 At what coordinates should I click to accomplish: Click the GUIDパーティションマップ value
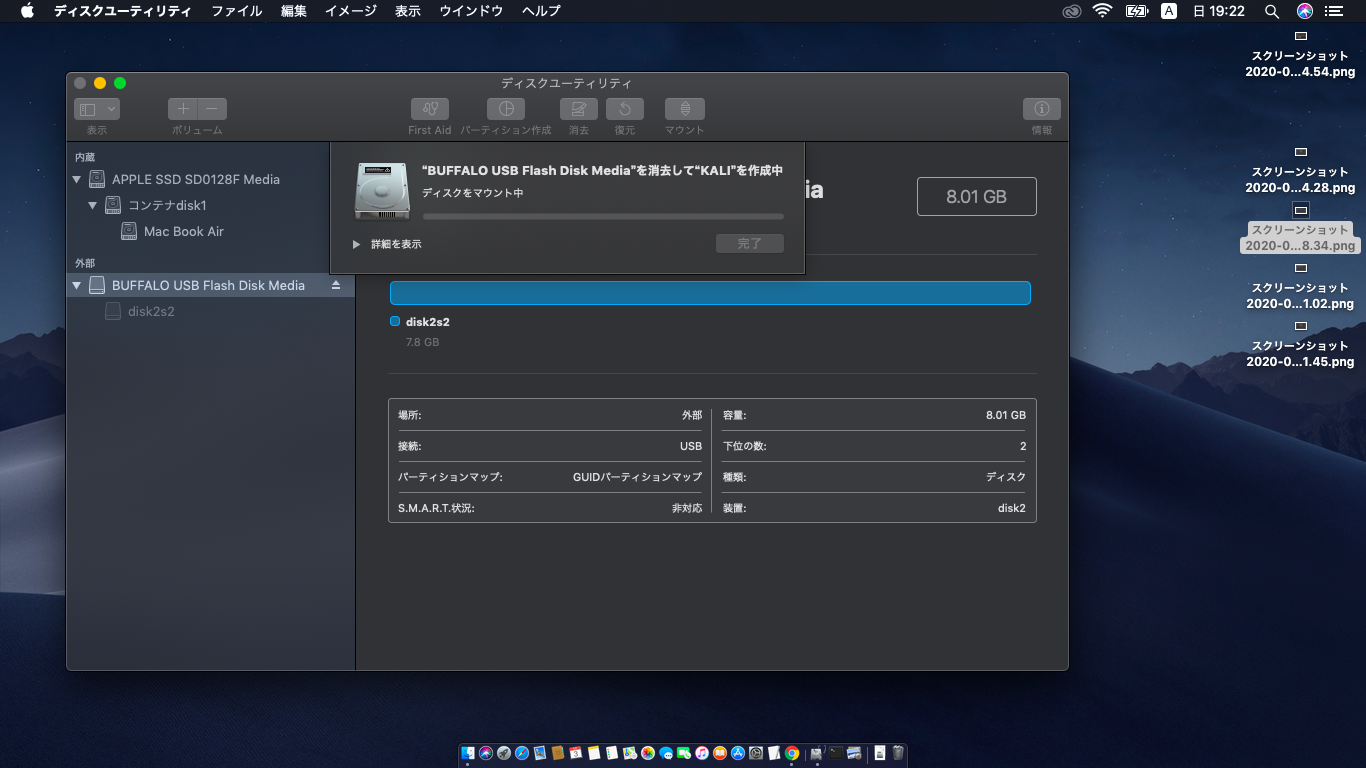(637, 477)
